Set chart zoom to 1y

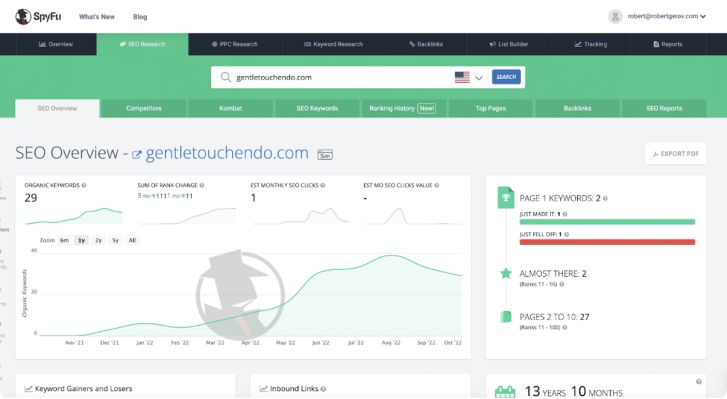82,240
